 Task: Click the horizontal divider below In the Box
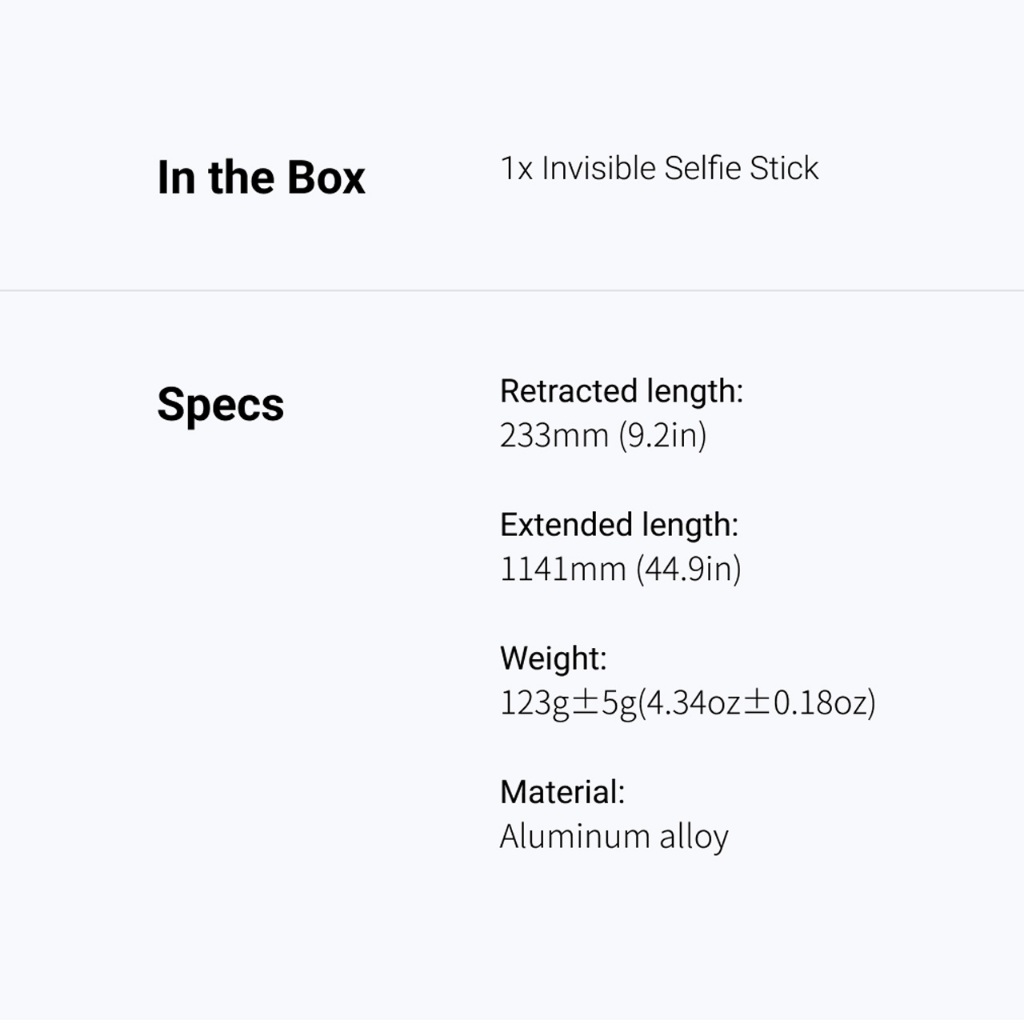pyautogui.click(x=512, y=290)
